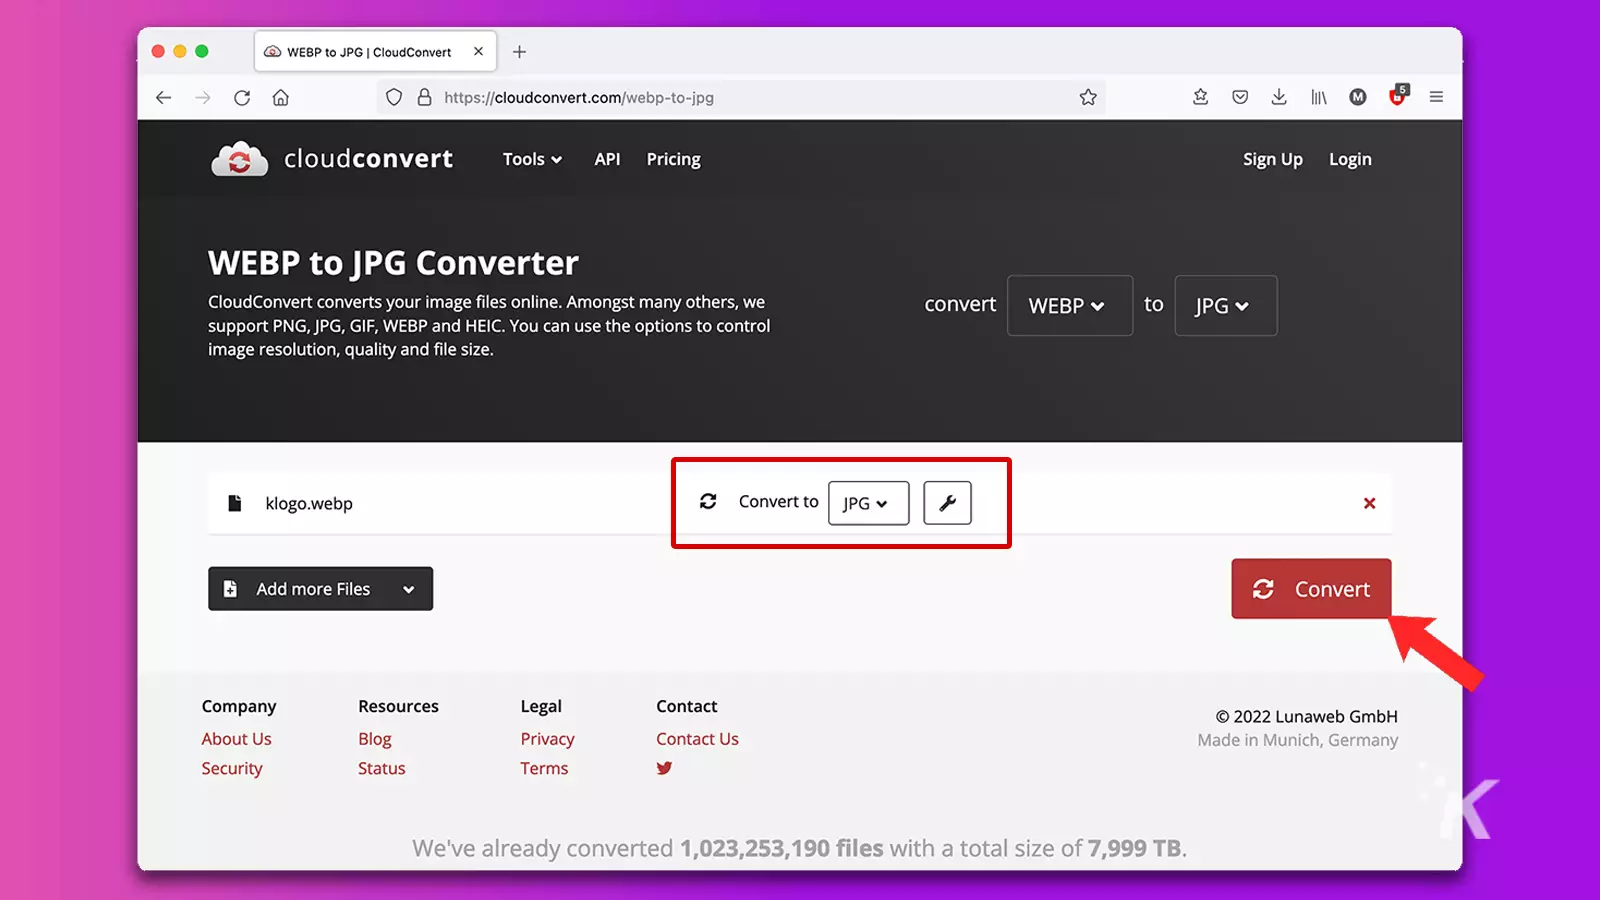Open the About Us footer link
The height and width of the screenshot is (900, 1600).
coord(236,739)
